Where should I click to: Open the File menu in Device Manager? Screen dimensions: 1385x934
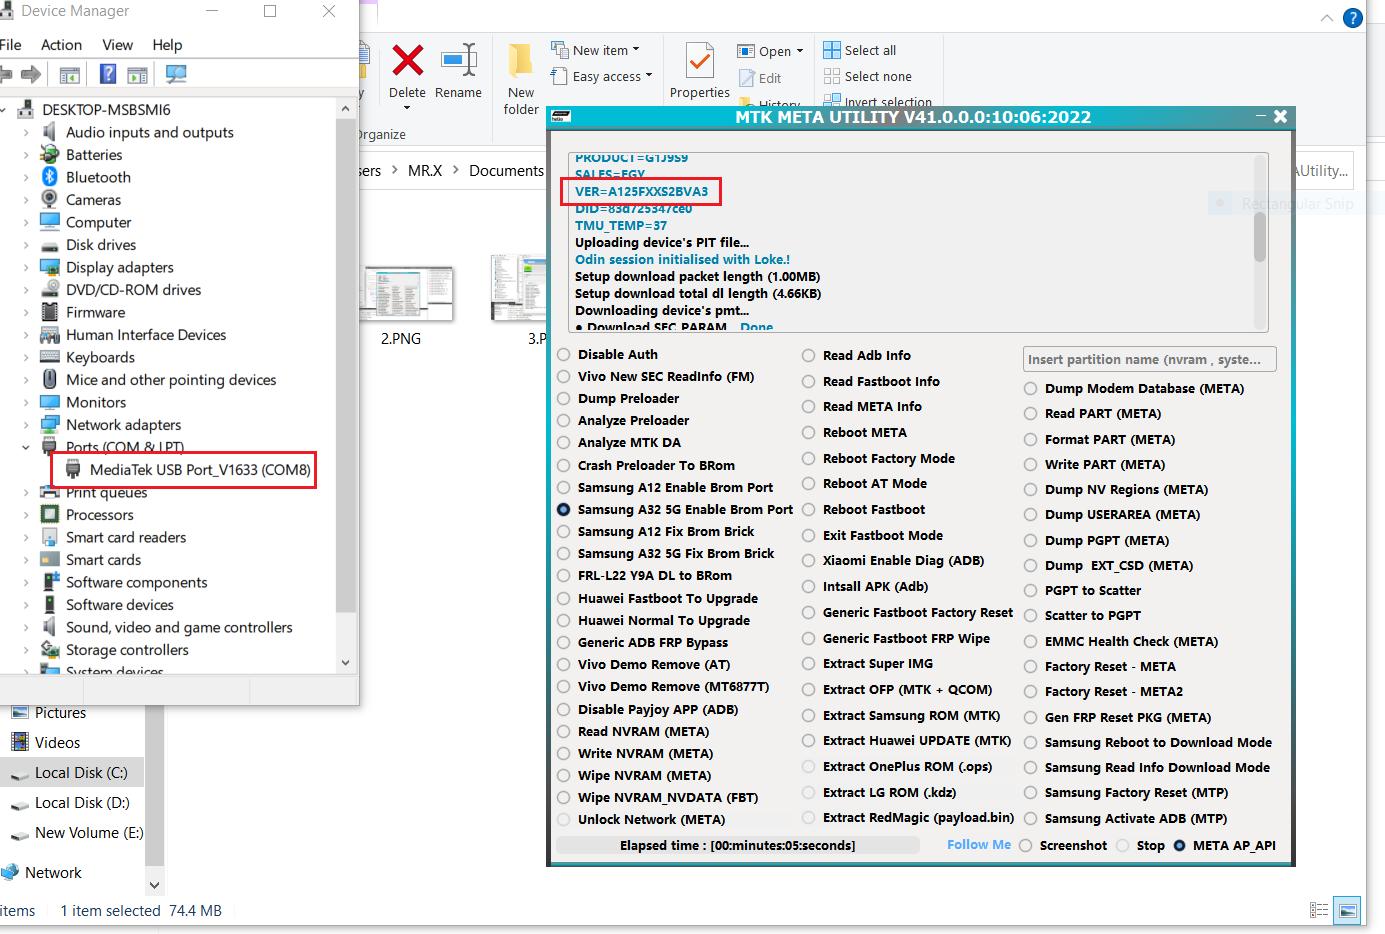click(x=11, y=44)
